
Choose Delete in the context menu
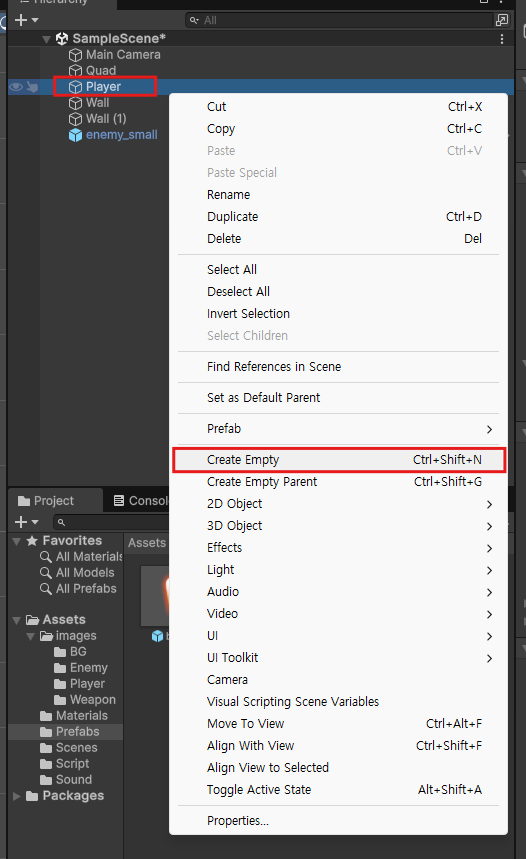pos(339,238)
